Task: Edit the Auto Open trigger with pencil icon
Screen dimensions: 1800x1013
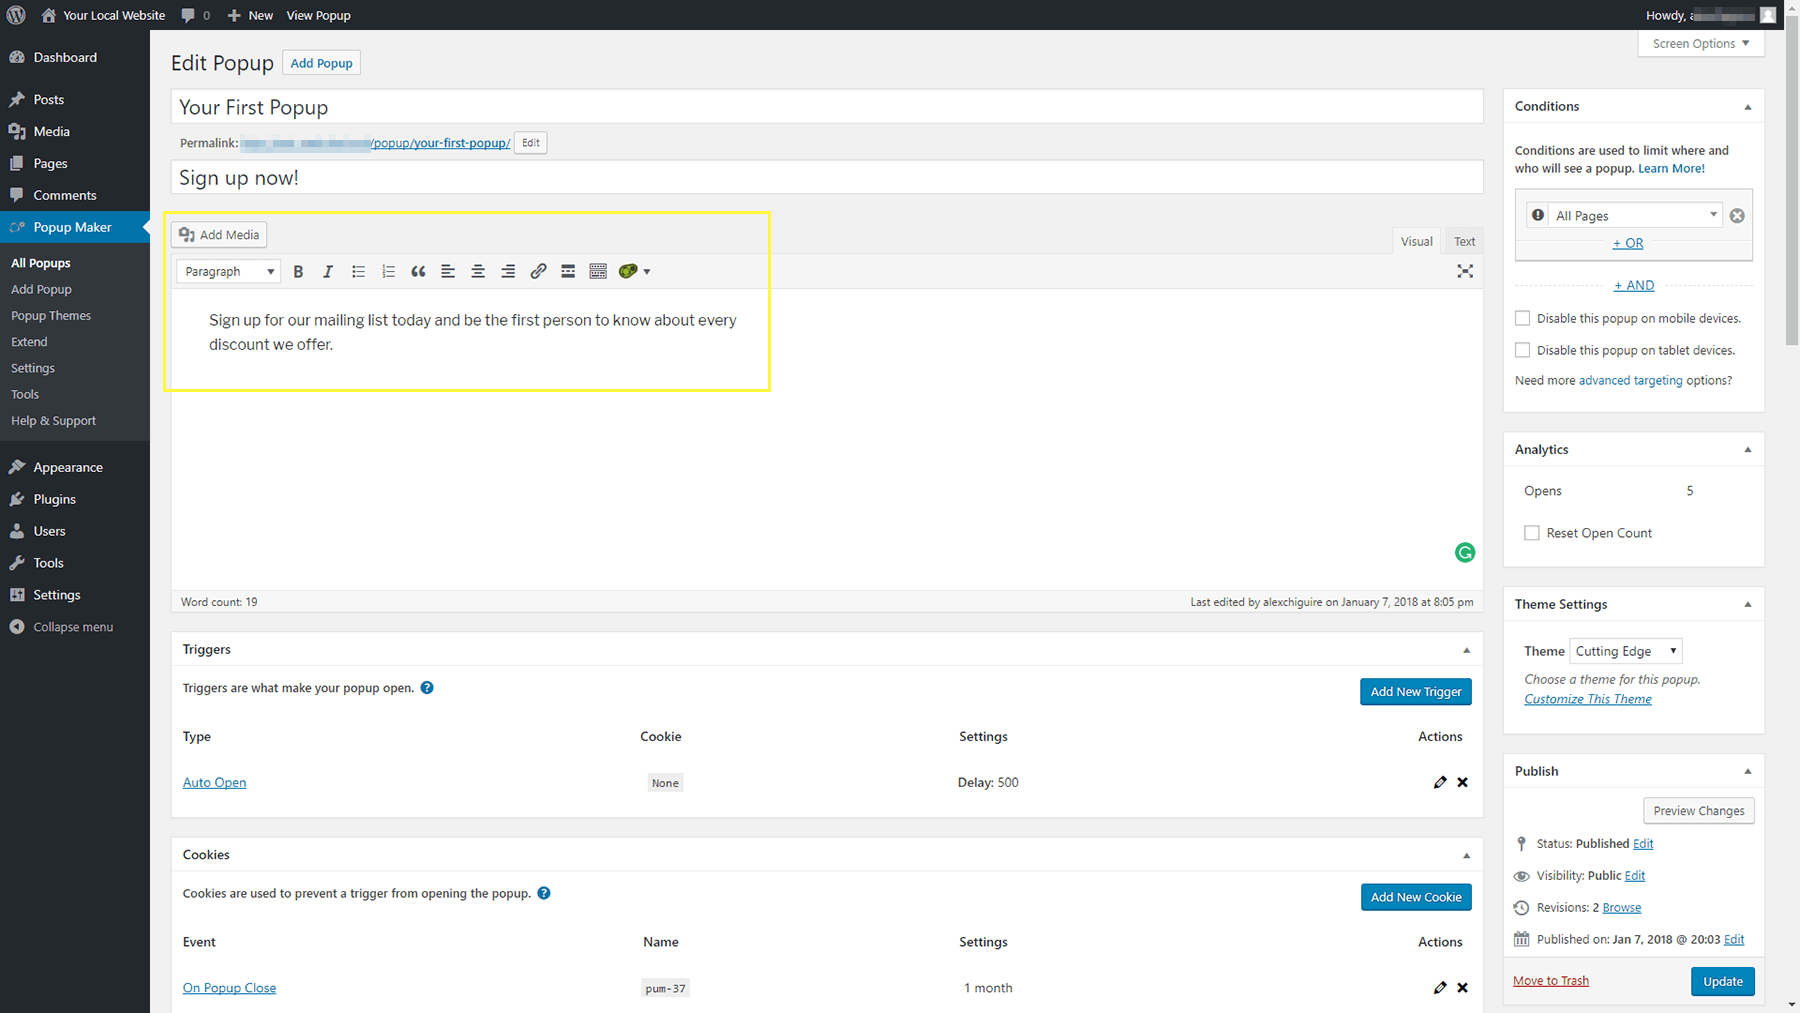Action: click(1440, 783)
